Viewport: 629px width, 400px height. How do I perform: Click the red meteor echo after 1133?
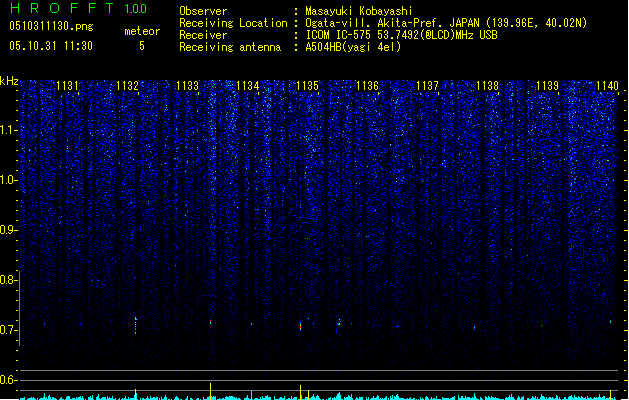click(x=210, y=322)
